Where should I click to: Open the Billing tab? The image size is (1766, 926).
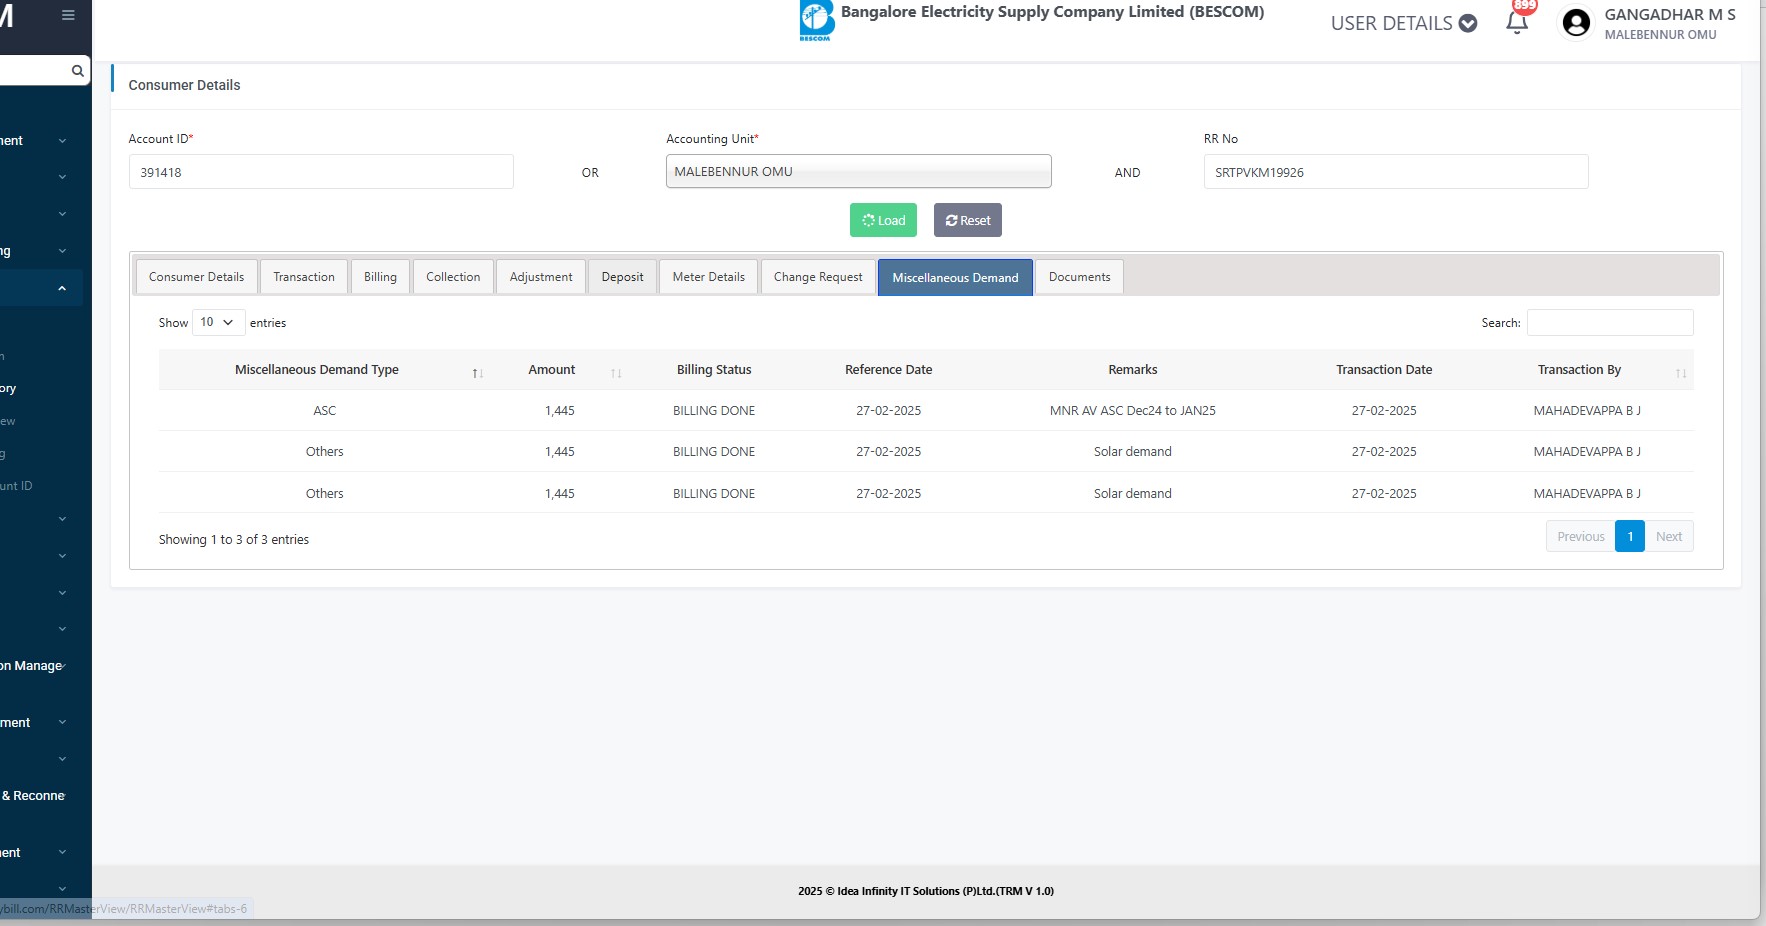[380, 277]
